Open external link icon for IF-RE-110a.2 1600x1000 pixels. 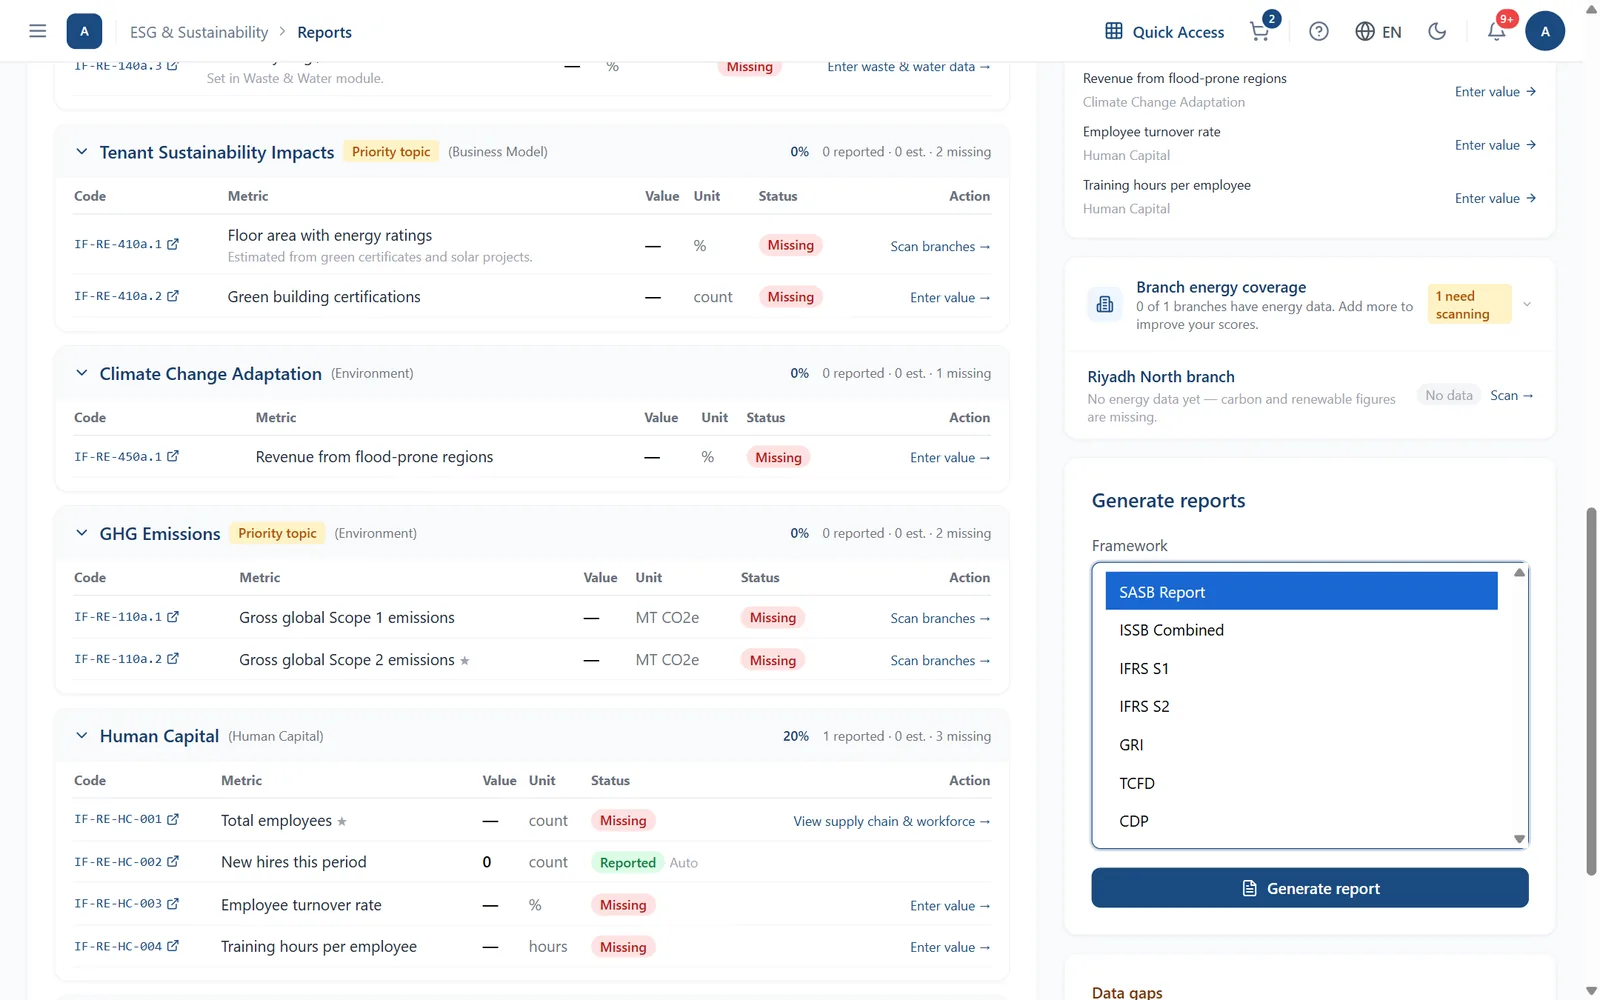point(173,659)
